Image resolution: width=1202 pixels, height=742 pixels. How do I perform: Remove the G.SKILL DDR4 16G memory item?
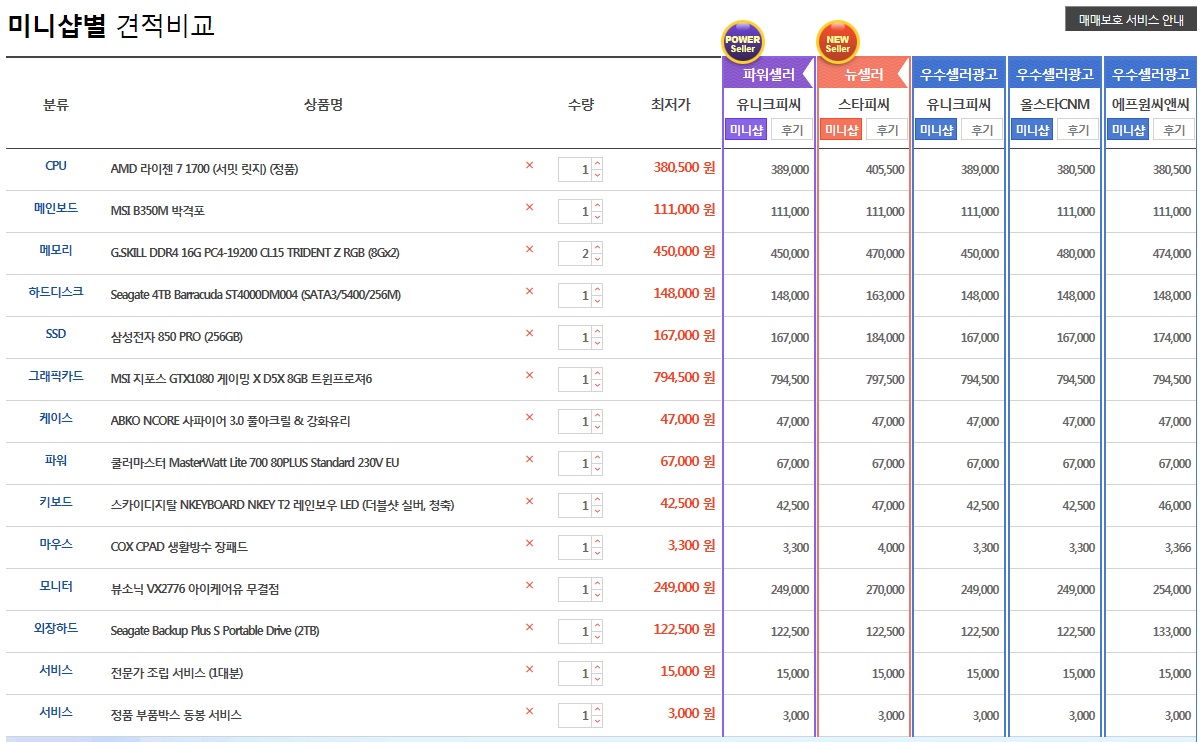click(529, 250)
